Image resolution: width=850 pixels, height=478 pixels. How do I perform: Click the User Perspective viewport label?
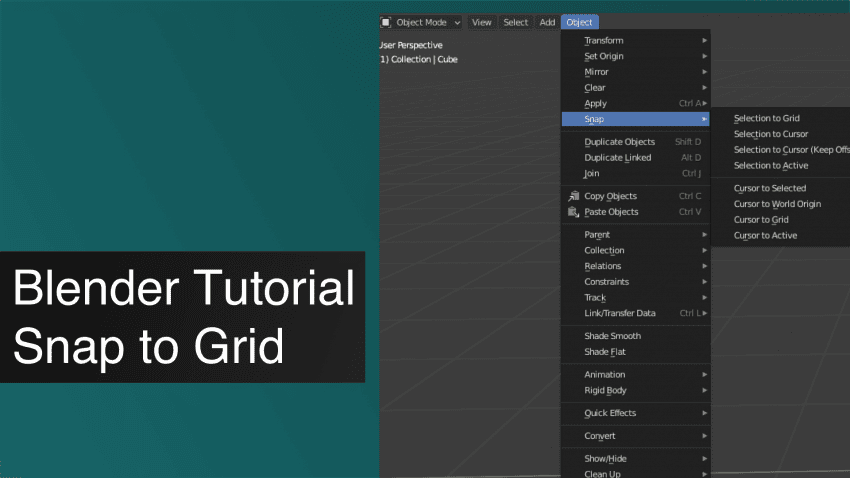pyautogui.click(x=411, y=45)
